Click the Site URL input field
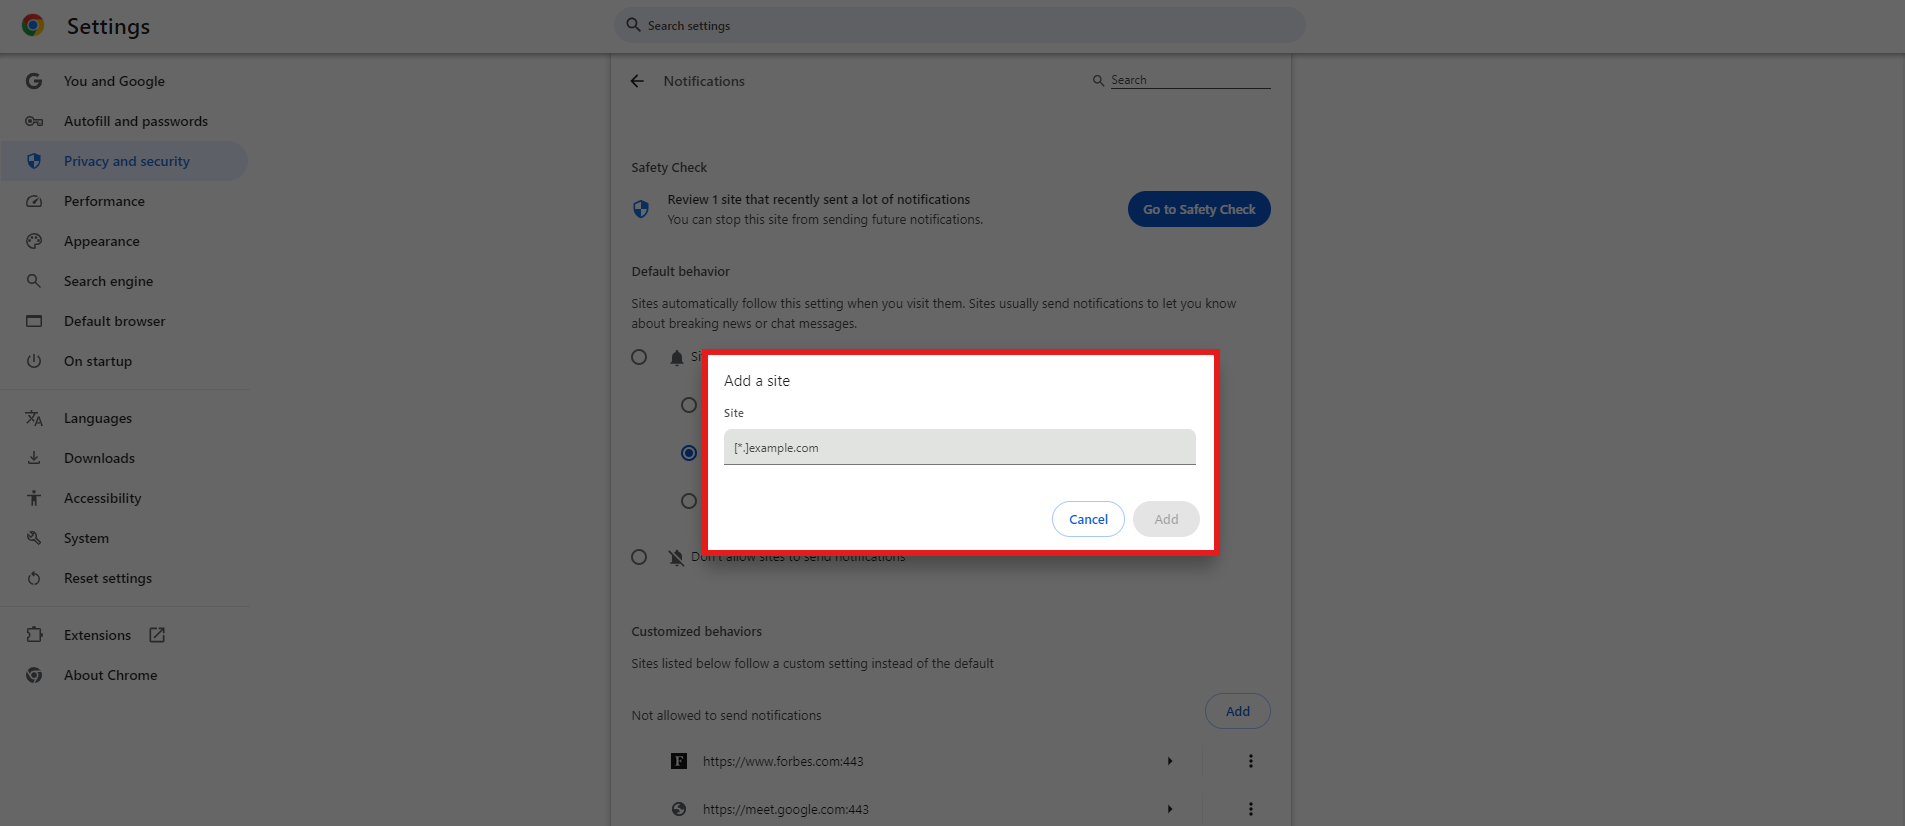This screenshot has height=826, width=1905. pyautogui.click(x=959, y=447)
